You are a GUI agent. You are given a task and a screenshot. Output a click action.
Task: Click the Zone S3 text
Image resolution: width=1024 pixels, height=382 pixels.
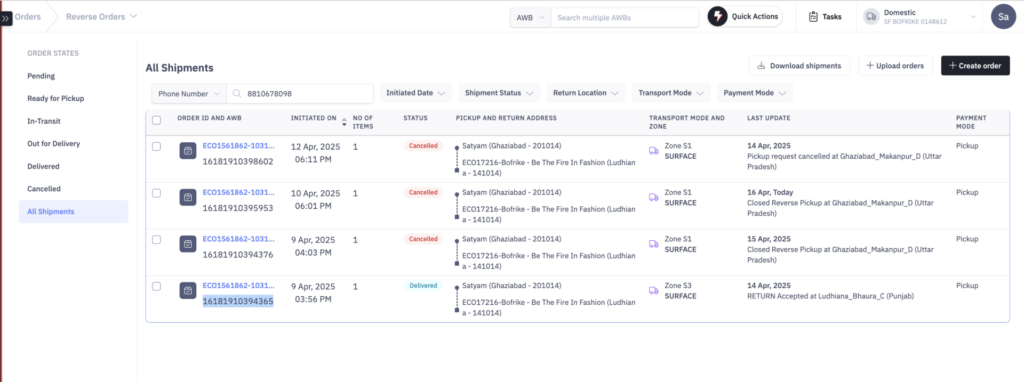(x=679, y=285)
